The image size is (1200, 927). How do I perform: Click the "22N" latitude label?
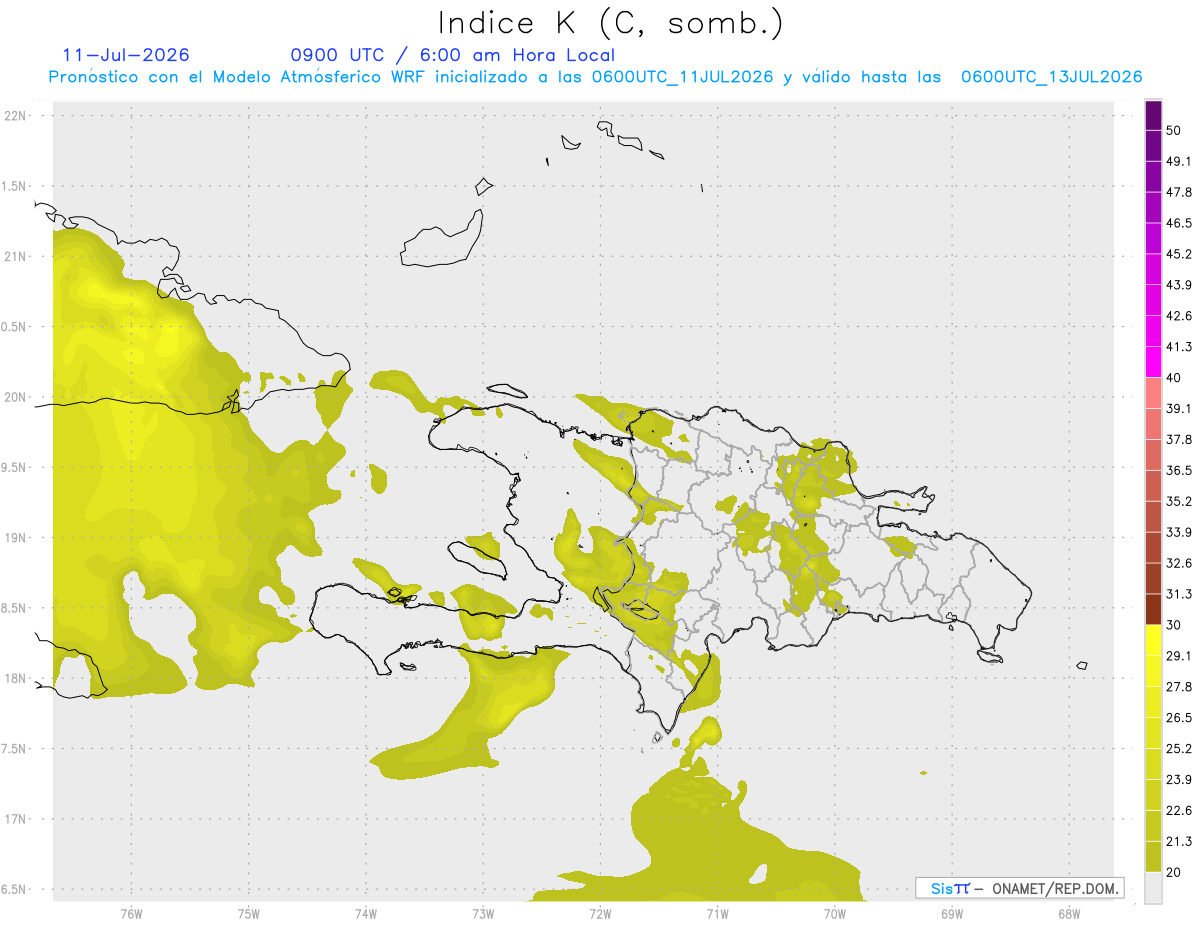coord(17,115)
